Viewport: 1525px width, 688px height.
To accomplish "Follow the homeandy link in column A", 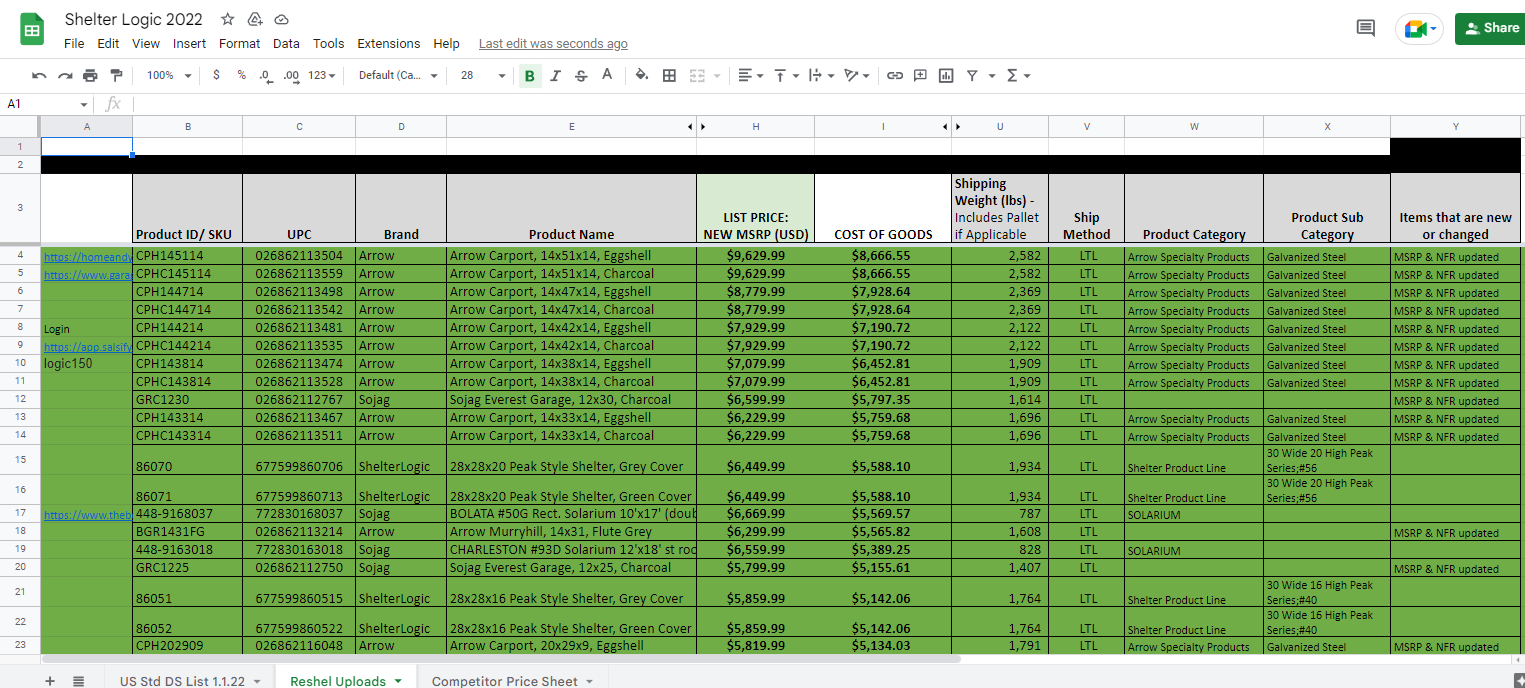I will coord(88,256).
